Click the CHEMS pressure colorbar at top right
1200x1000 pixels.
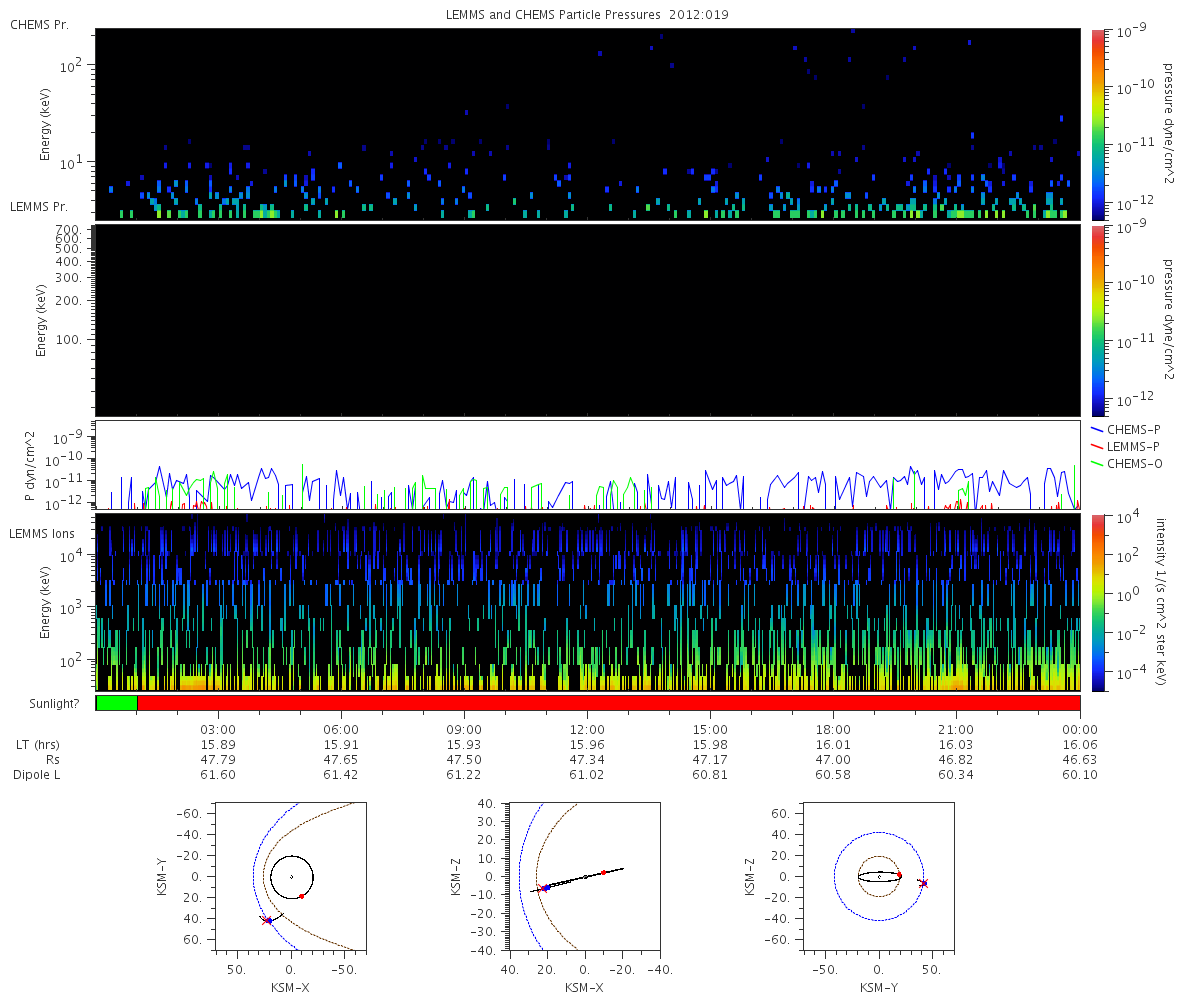click(1098, 123)
